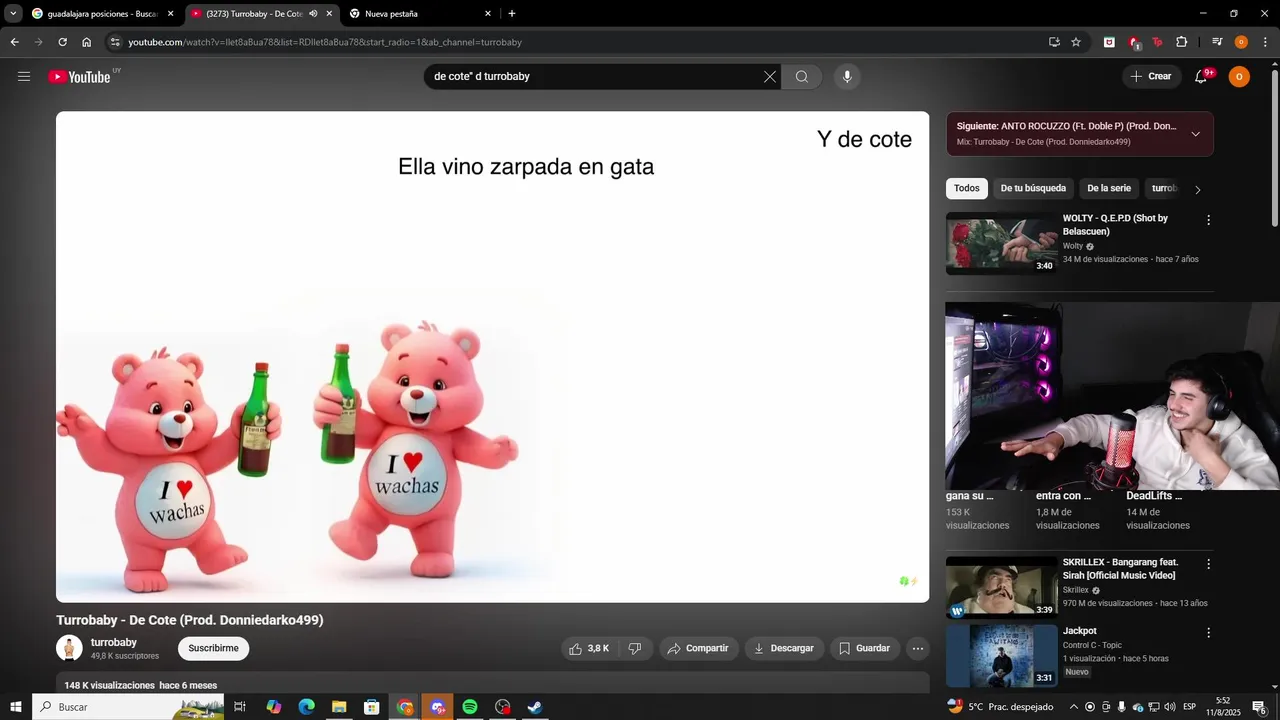The width and height of the screenshot is (1280, 720).
Task: Select the De la serie chip
Action: (x=1109, y=188)
